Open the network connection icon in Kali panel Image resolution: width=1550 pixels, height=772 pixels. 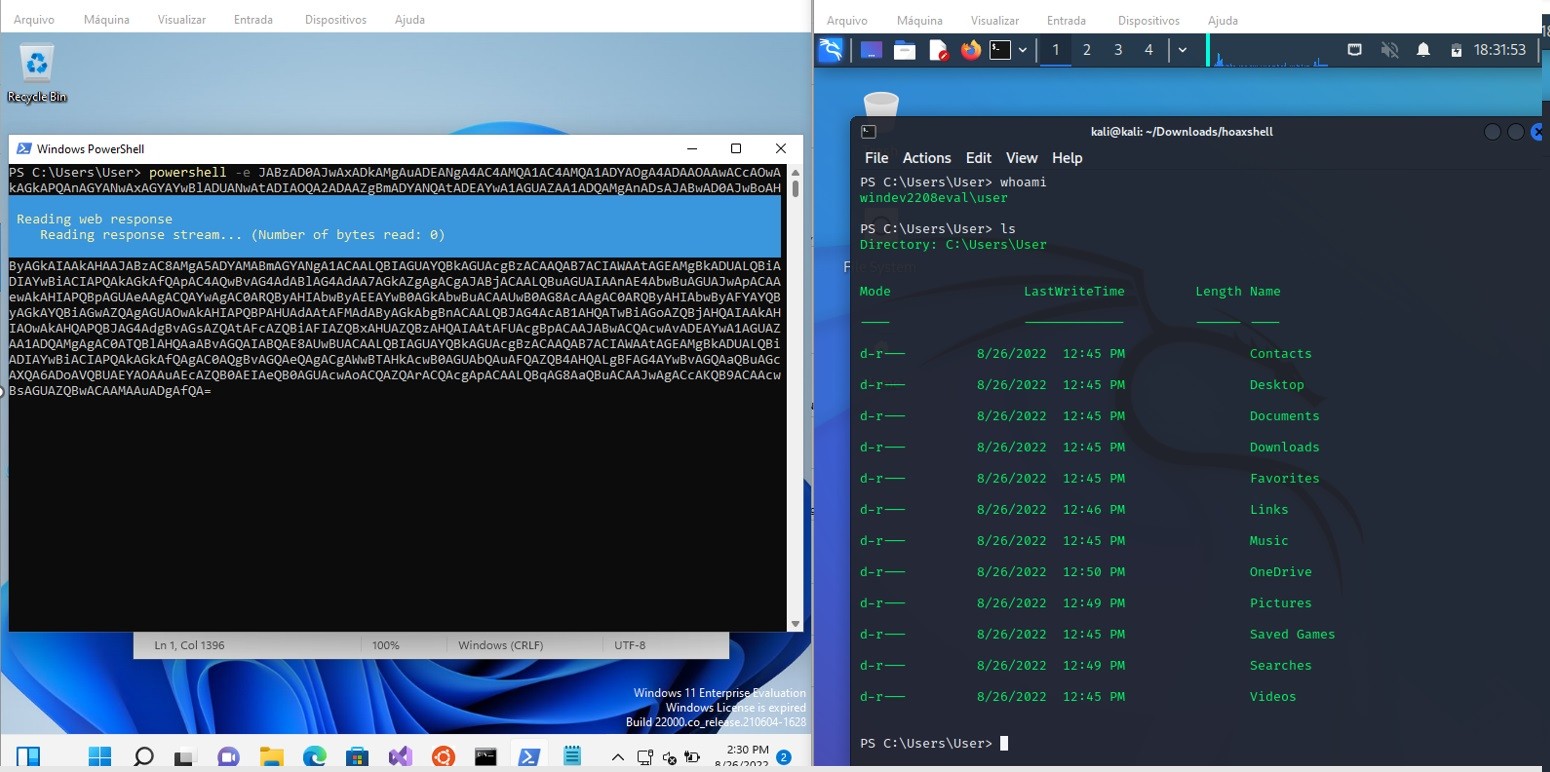point(1355,50)
